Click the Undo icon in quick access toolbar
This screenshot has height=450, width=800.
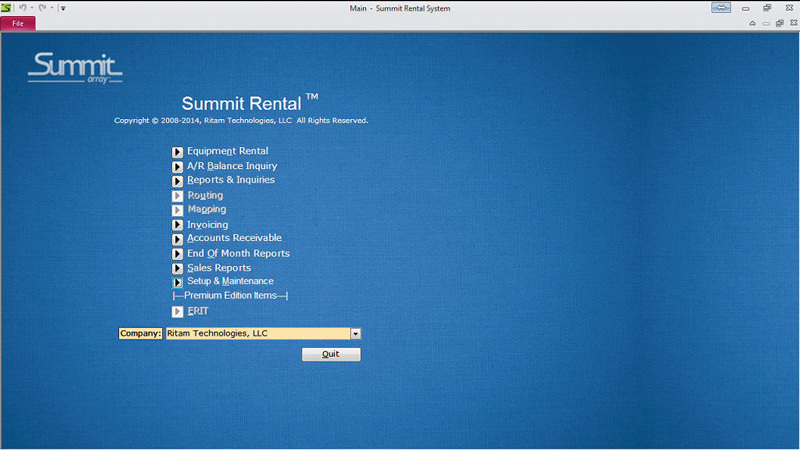22,8
